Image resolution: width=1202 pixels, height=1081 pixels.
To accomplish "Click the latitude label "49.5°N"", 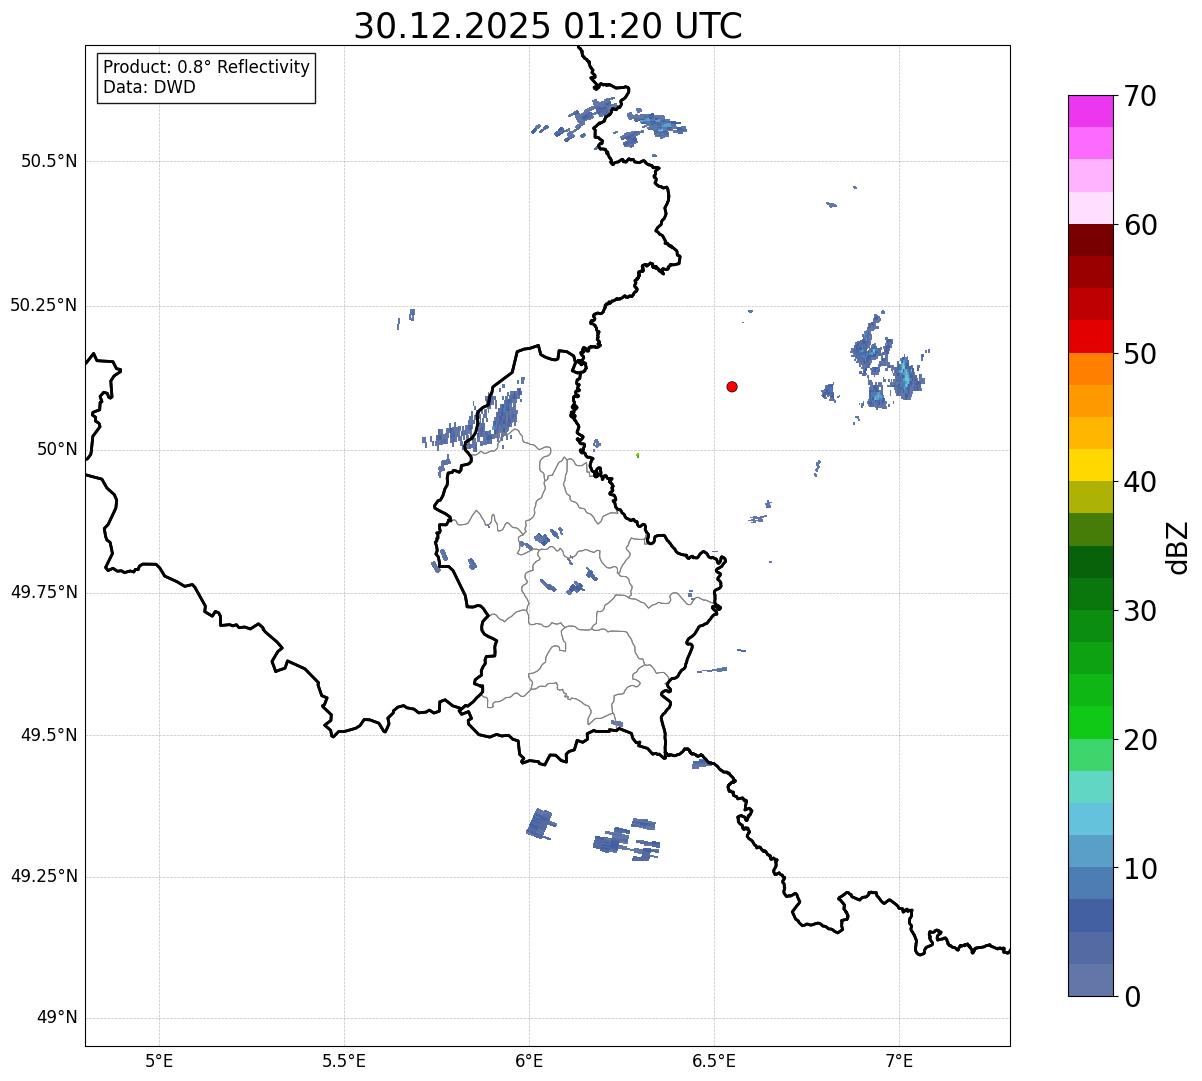I will tap(49, 735).
